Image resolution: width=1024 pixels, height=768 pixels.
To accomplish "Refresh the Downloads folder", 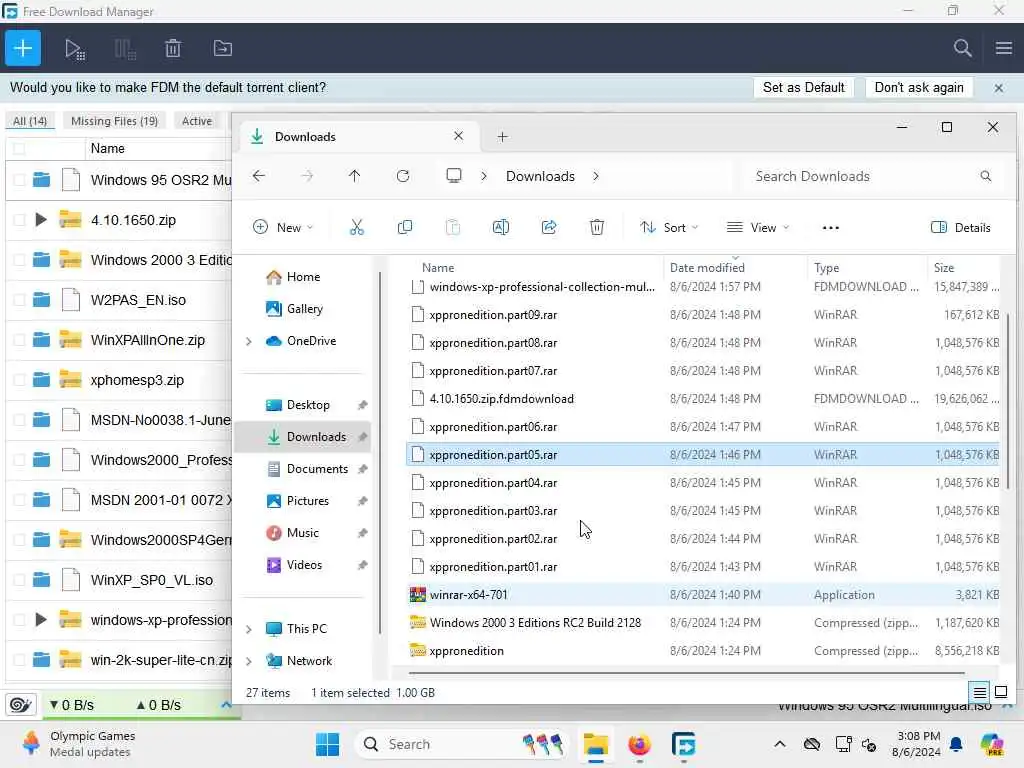I will [403, 176].
